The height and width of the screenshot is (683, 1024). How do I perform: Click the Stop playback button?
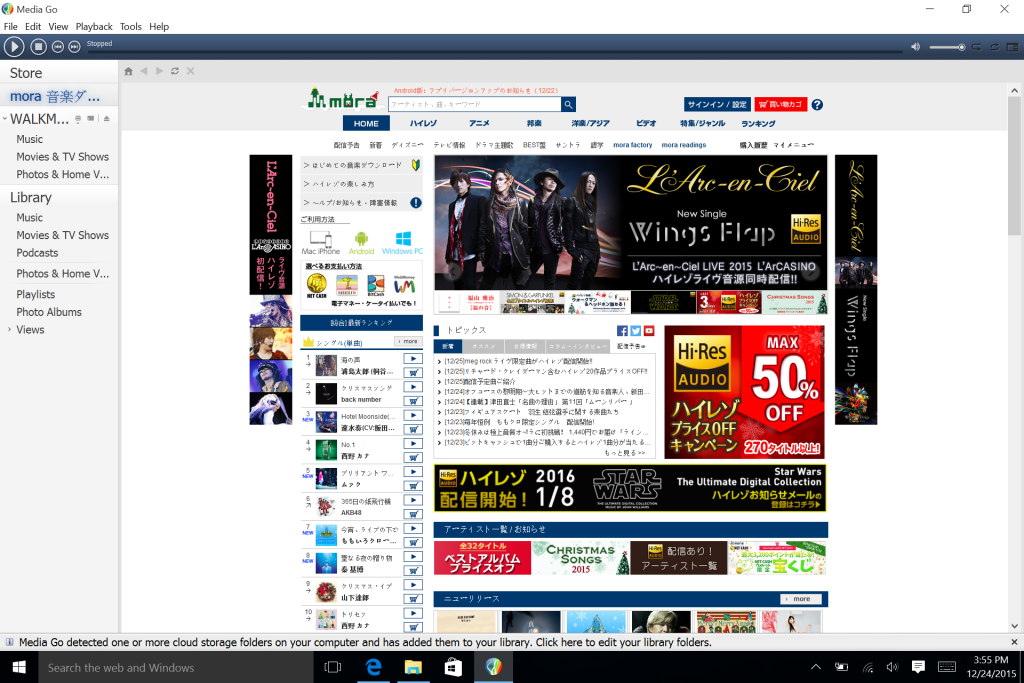pyautogui.click(x=39, y=46)
